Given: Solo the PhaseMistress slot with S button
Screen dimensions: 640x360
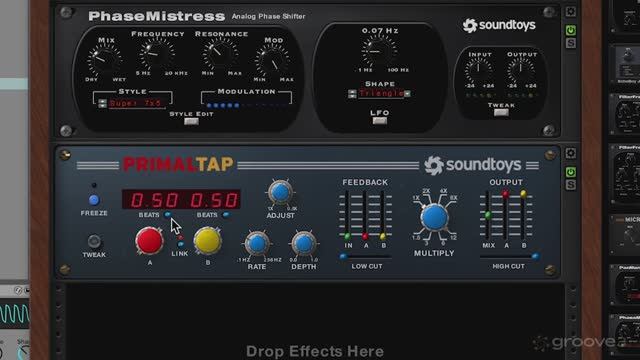Looking at the screenshot, I should 571,43.
